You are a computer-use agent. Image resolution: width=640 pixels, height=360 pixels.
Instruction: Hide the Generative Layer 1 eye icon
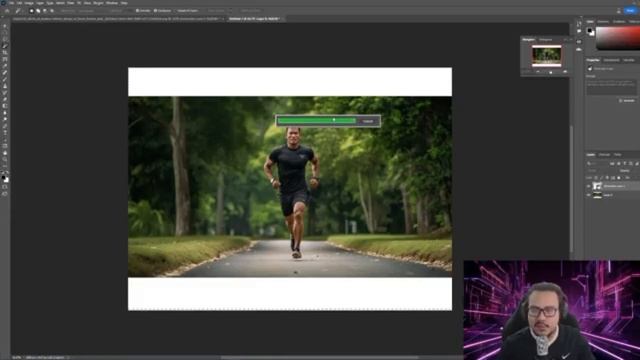click(589, 186)
